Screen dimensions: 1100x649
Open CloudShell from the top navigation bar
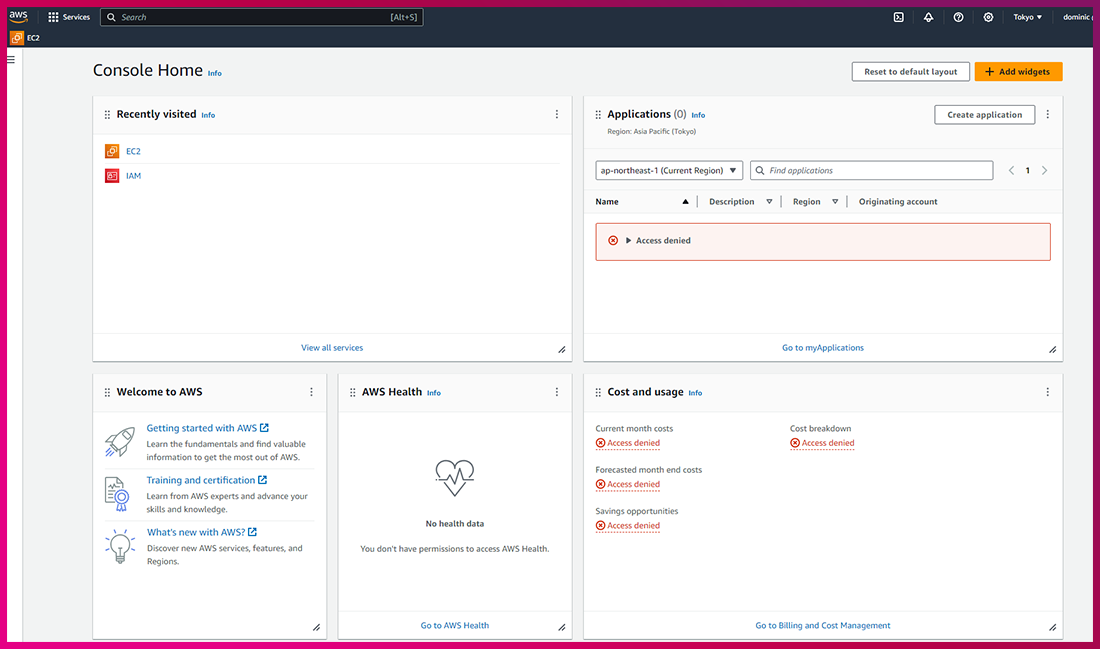[899, 17]
